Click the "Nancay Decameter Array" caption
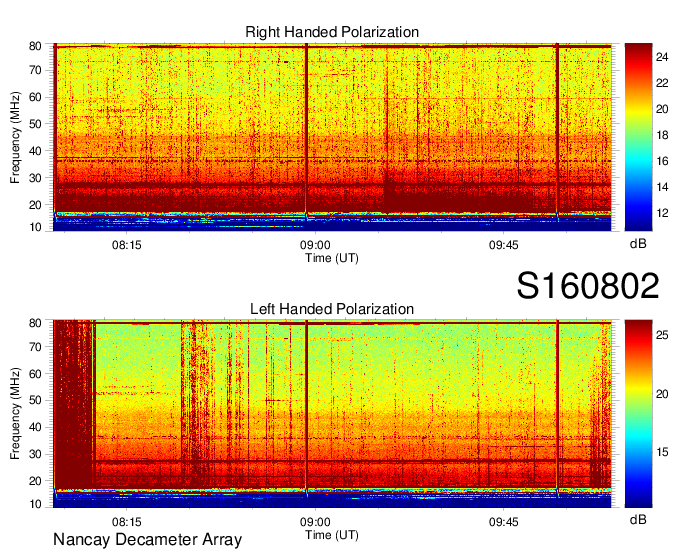 [x=147, y=540]
